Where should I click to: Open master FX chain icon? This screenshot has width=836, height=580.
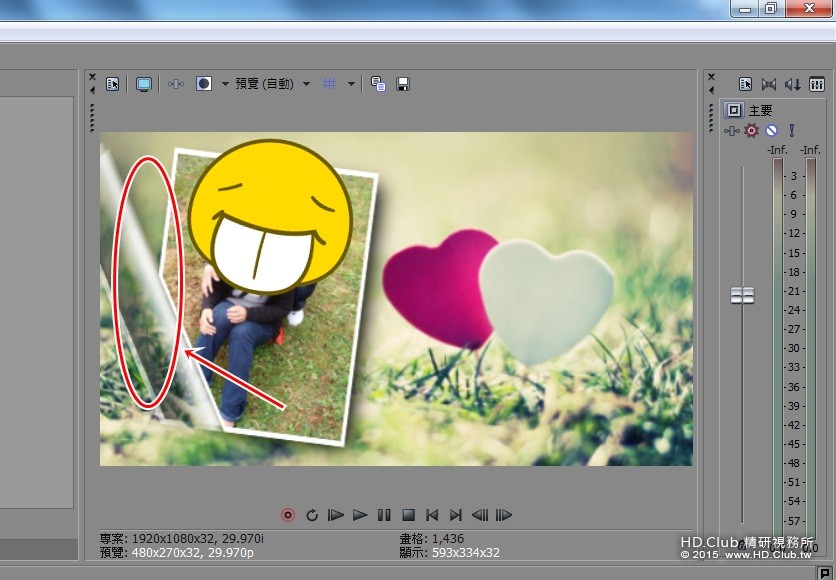pyautogui.click(x=731, y=131)
